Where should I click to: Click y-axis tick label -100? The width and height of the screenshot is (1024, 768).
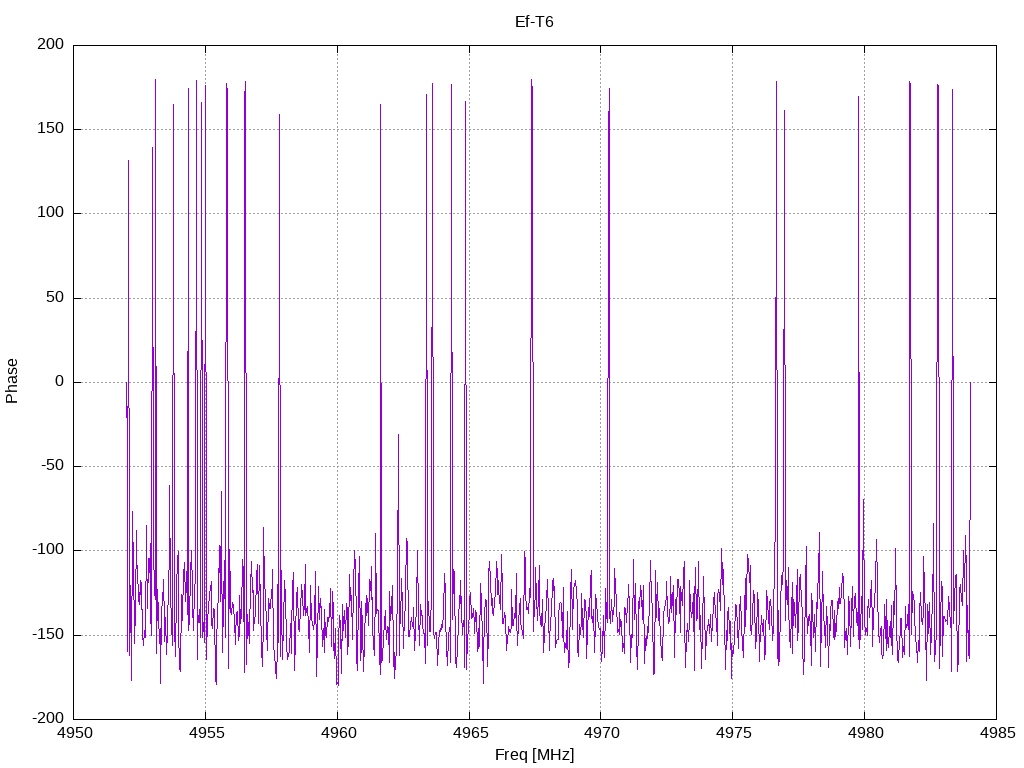48,550
